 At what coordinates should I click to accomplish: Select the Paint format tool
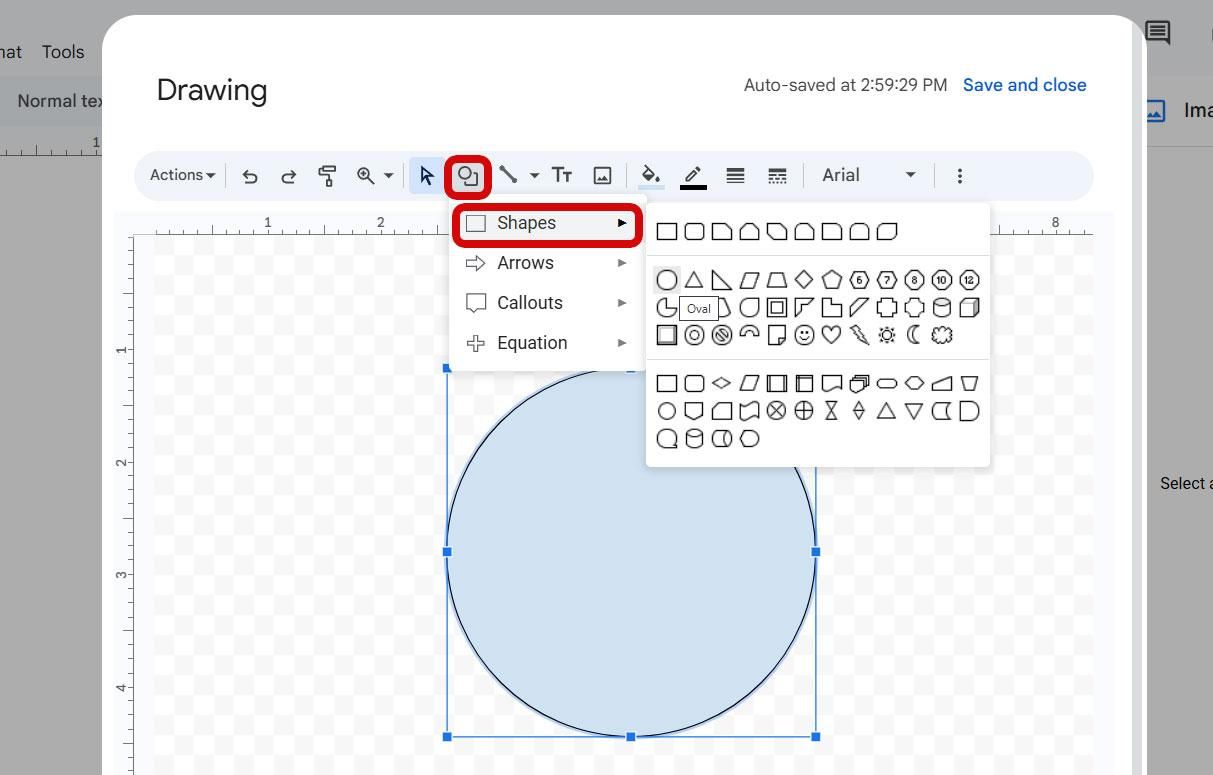tap(327, 175)
